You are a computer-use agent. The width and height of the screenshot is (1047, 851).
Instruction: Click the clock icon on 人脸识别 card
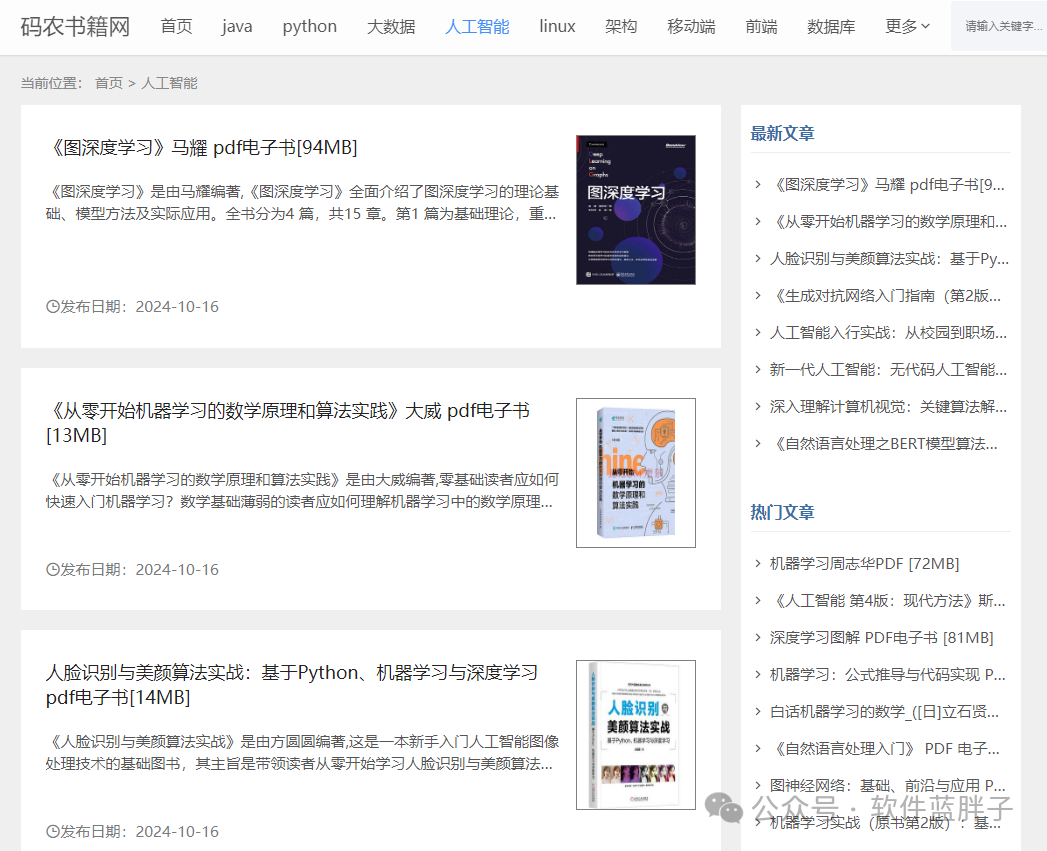(53, 832)
